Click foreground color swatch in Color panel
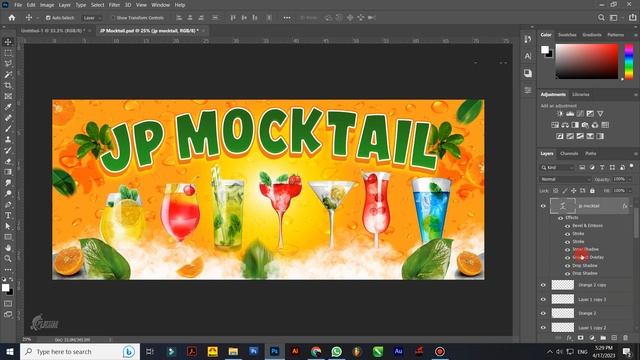This screenshot has width=640, height=360. pos(544,50)
